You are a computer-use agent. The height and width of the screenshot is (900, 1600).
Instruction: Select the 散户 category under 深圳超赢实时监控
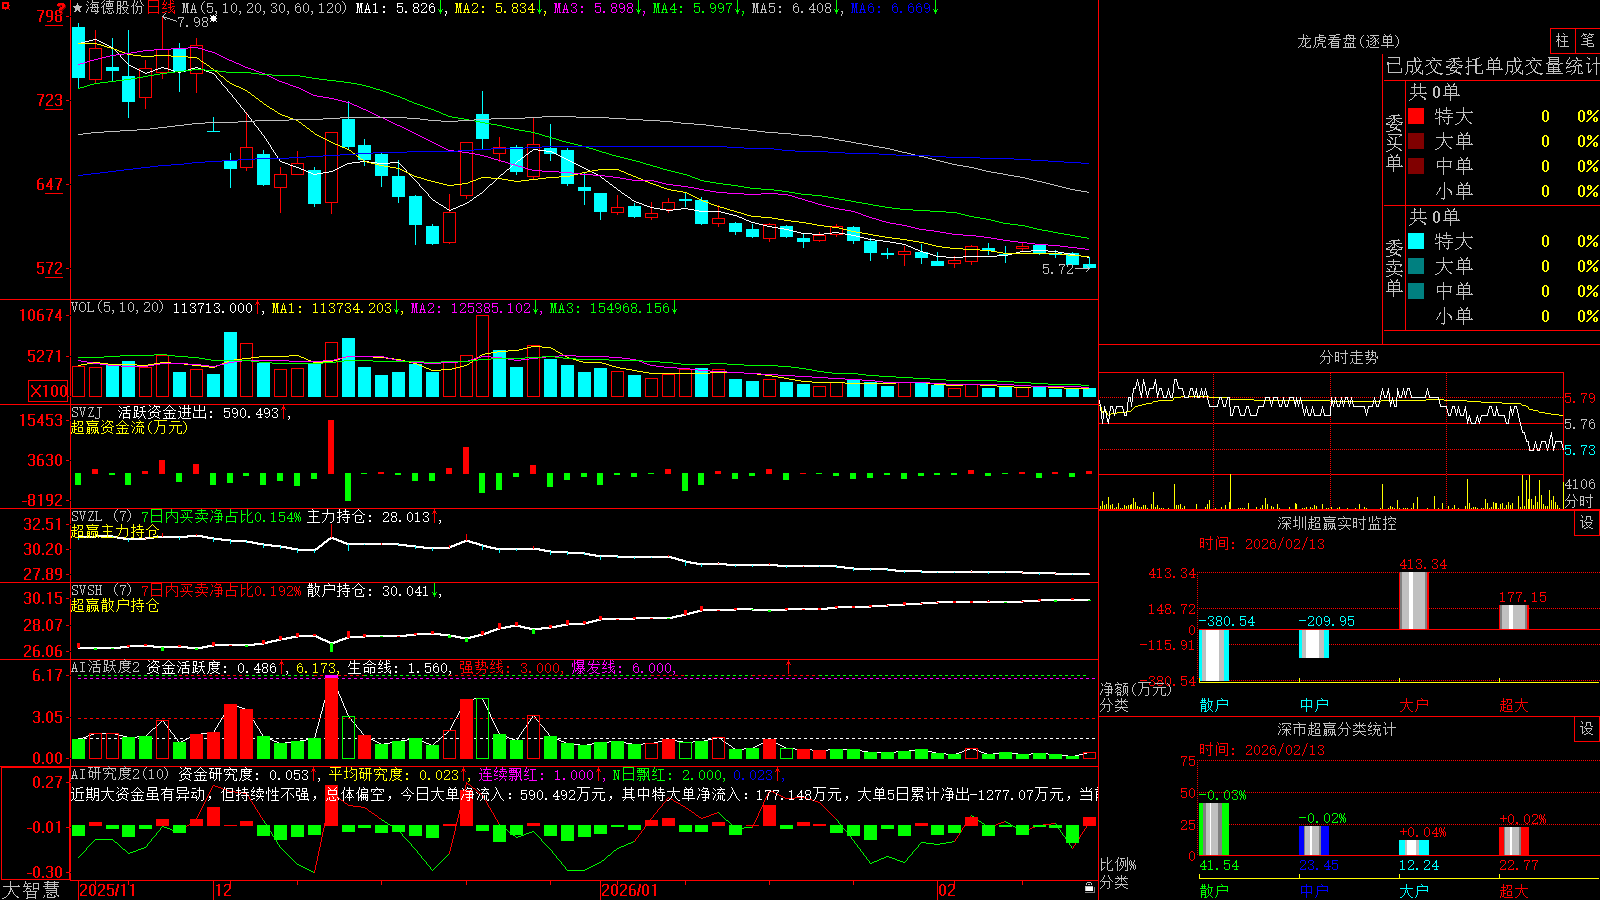[1214, 705]
